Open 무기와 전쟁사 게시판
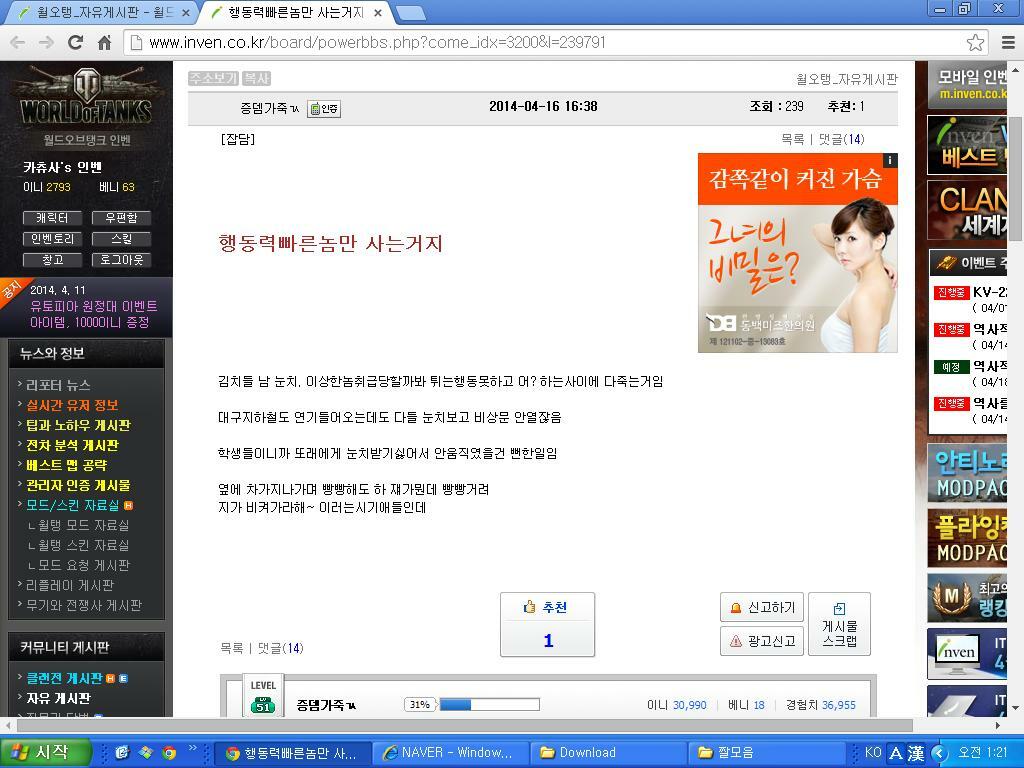Viewport: 1024px width, 768px height. pyautogui.click(x=84, y=605)
